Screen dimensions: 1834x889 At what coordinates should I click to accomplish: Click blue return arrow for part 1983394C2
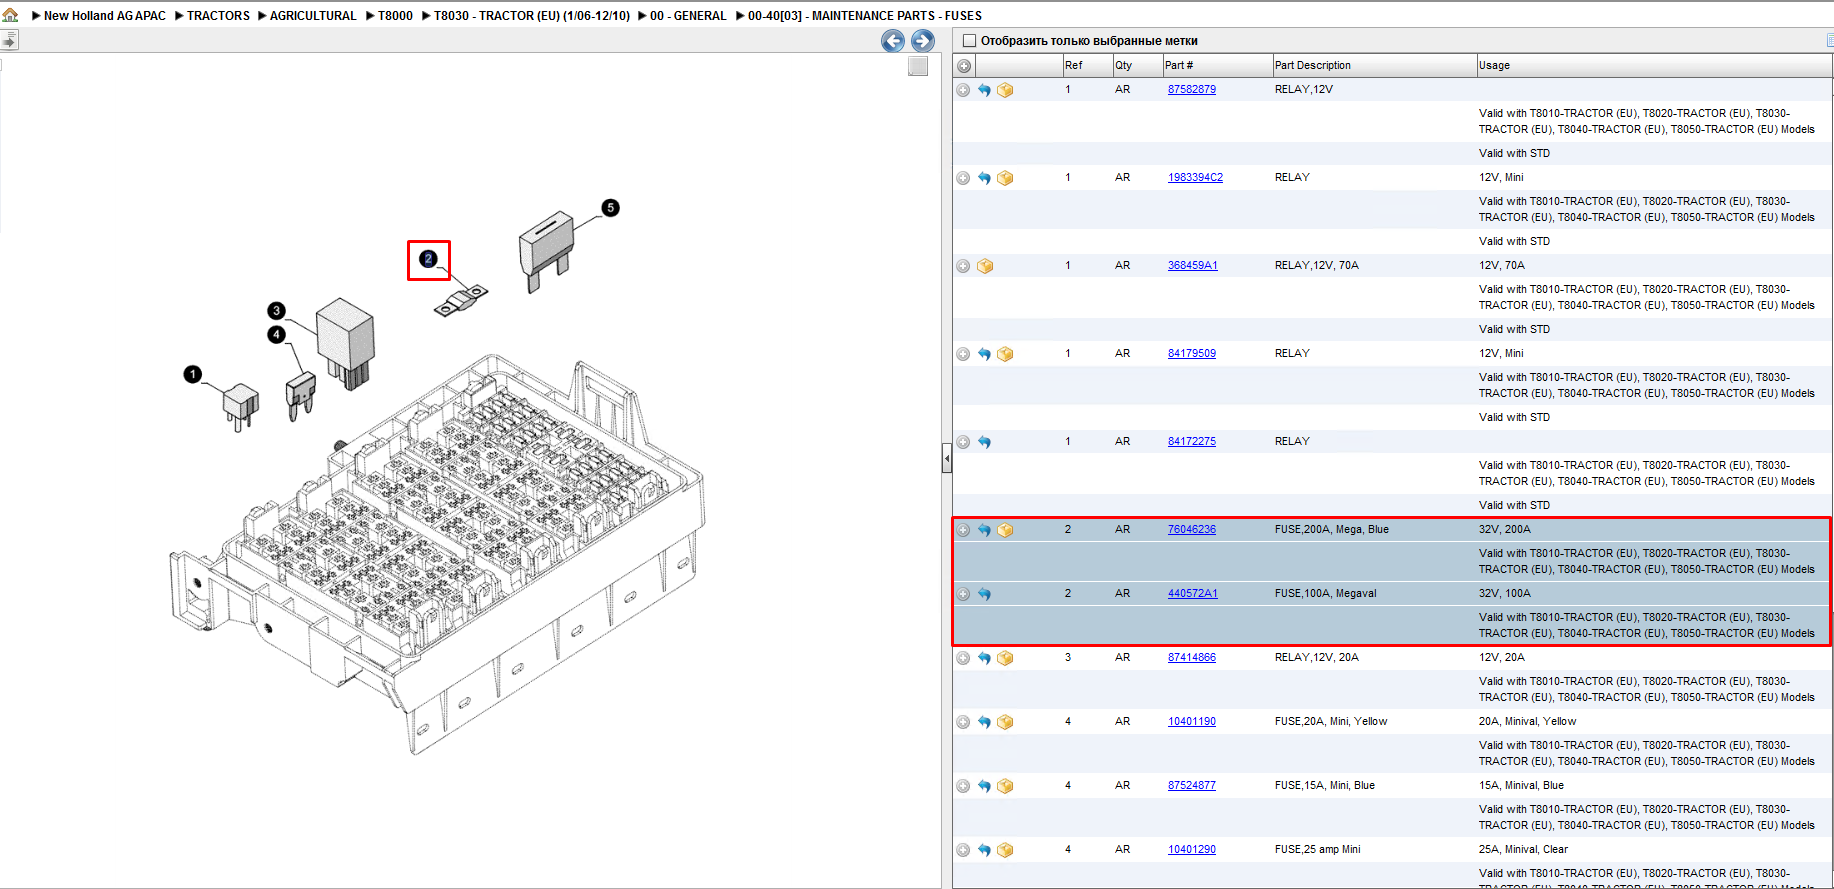tap(984, 178)
